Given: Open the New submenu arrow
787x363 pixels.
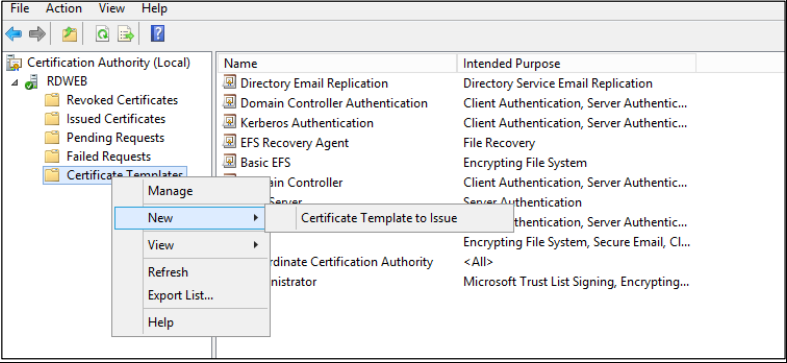Looking at the screenshot, I should click(256, 218).
